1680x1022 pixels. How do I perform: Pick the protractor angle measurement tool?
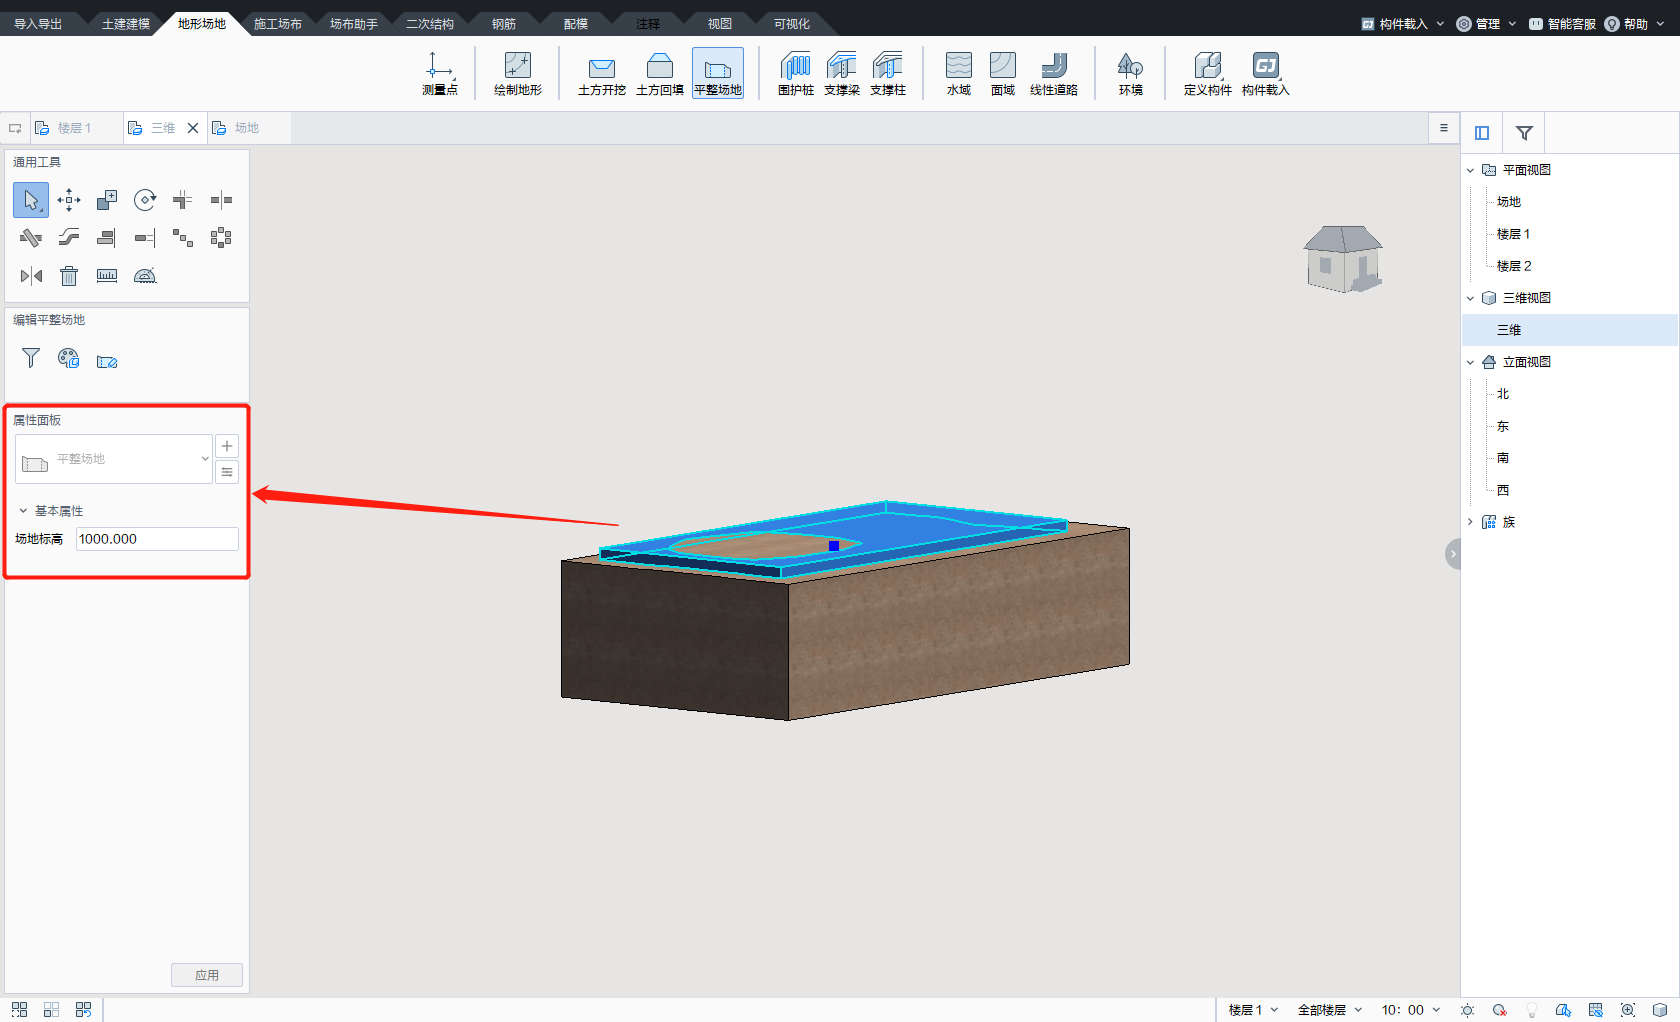pyautogui.click(x=145, y=276)
